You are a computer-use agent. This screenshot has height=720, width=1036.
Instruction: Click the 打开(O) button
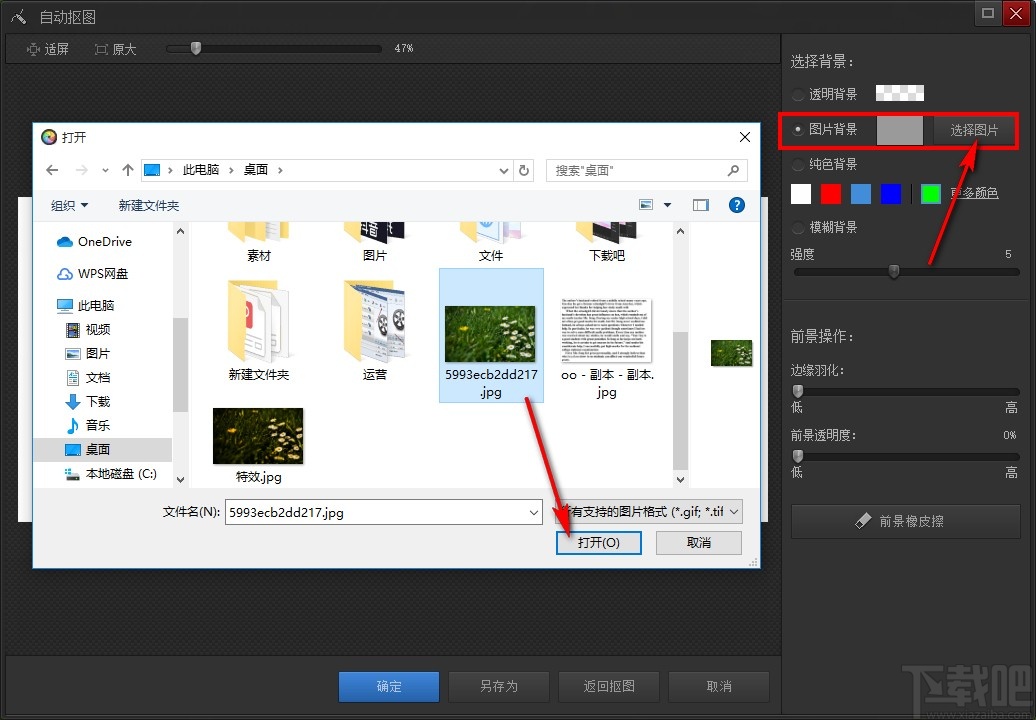coord(599,543)
